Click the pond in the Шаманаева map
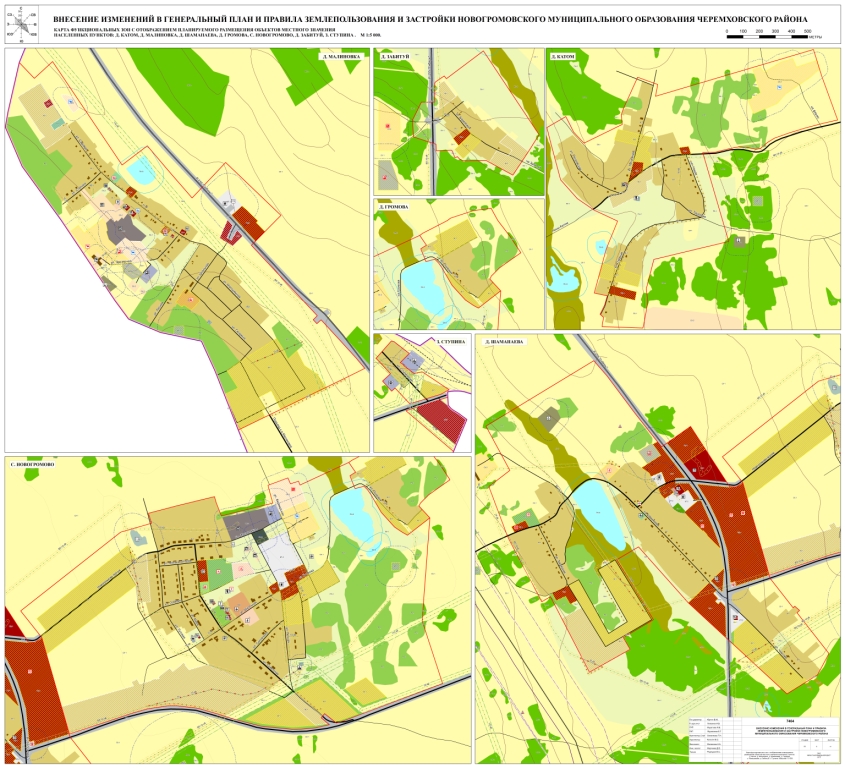Screen dimensions: 845x768 pos(599,515)
